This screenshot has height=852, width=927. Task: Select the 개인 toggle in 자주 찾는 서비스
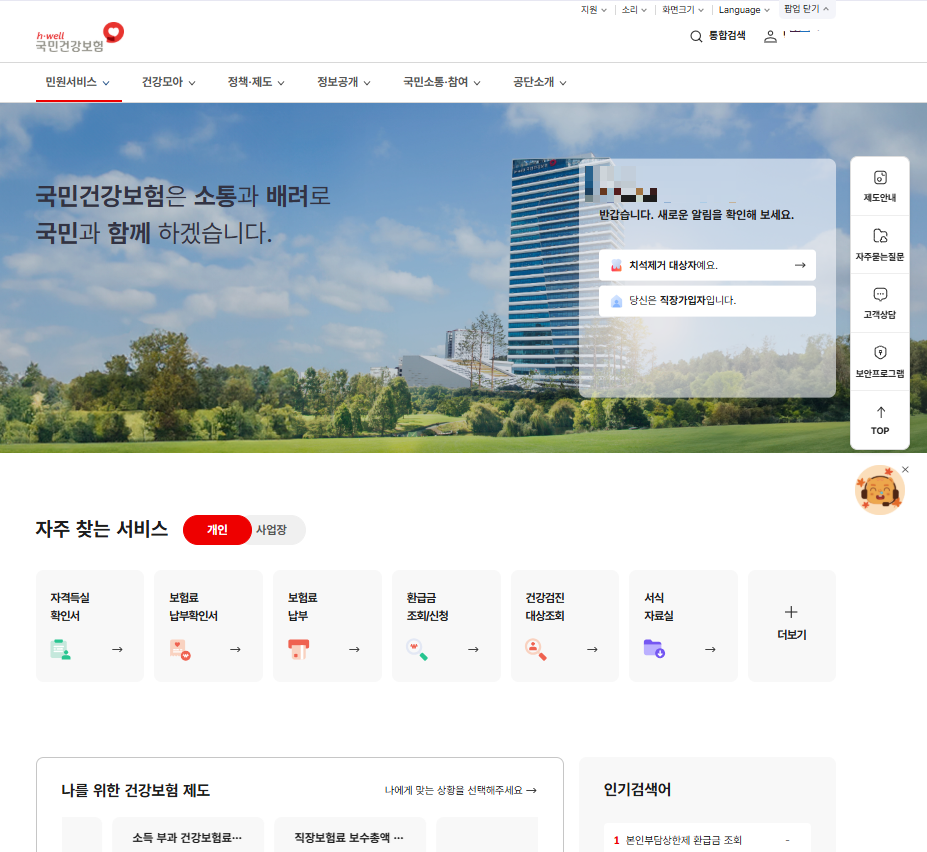click(x=217, y=531)
